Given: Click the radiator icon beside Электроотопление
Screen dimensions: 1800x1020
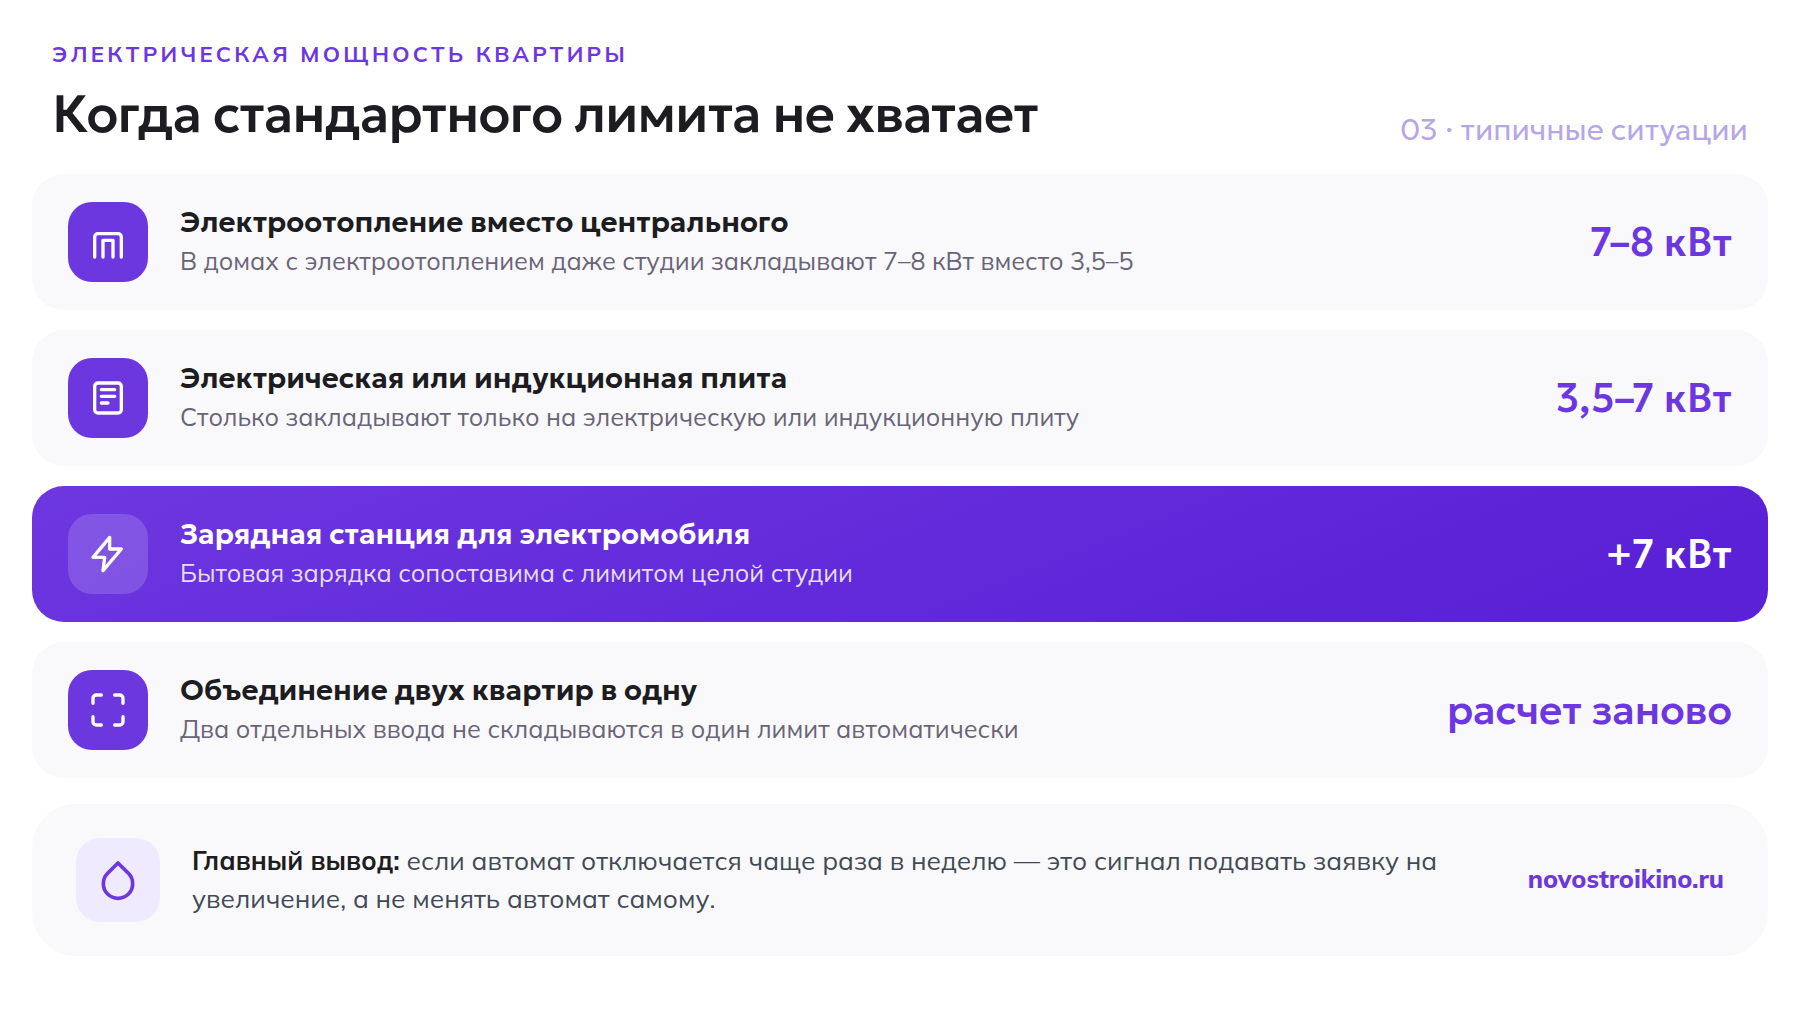Looking at the screenshot, I should pyautogui.click(x=108, y=242).
